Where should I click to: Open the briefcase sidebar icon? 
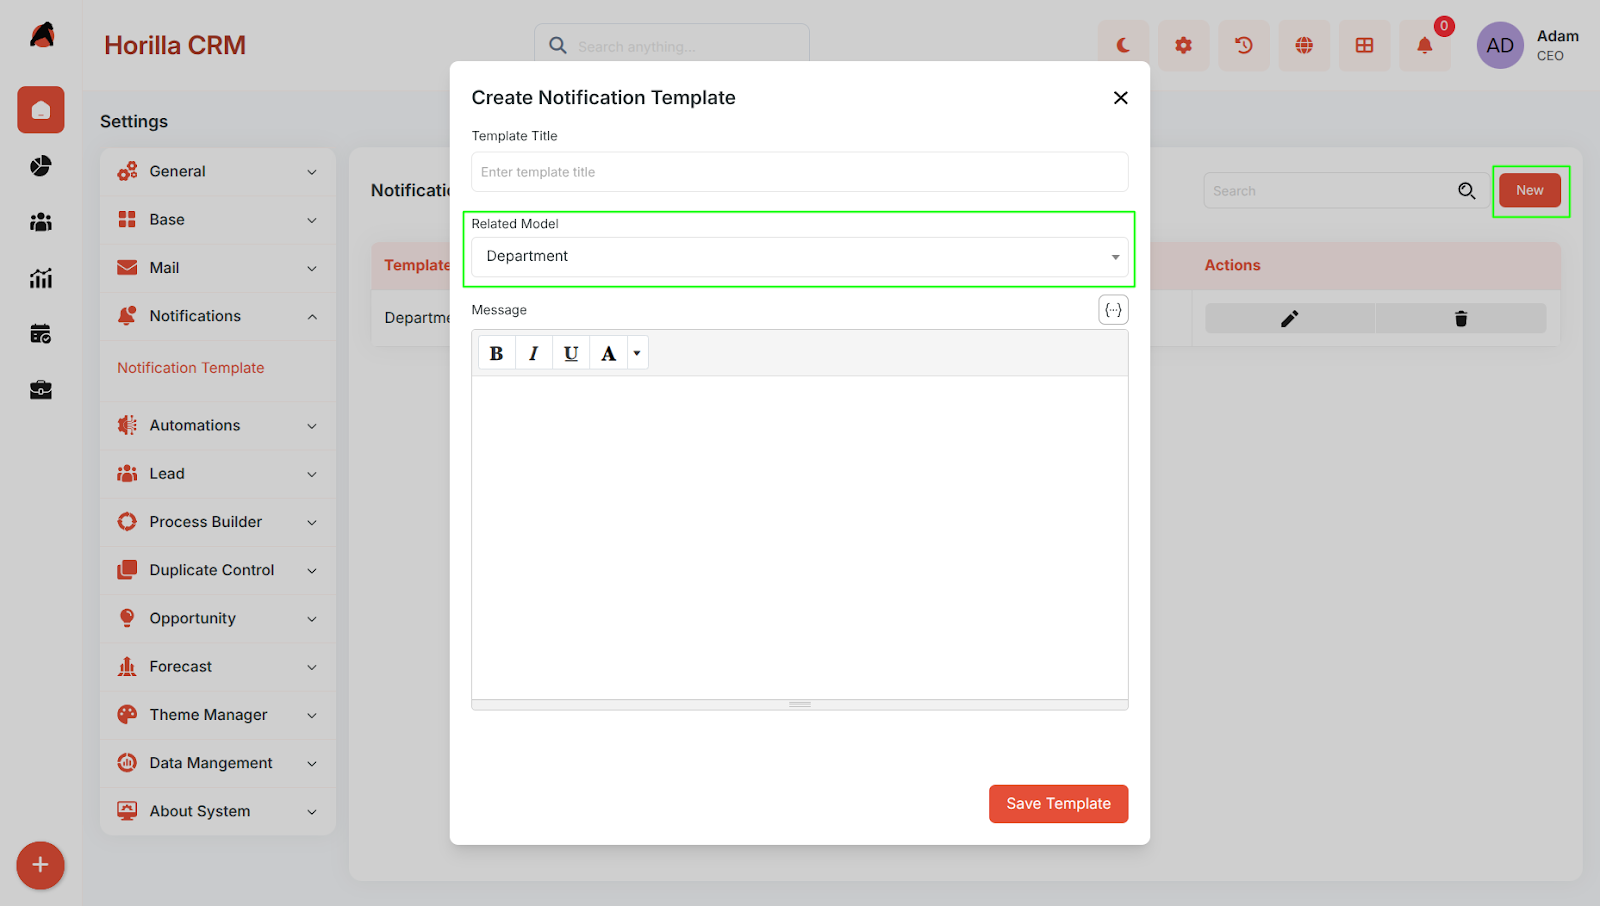coord(41,390)
